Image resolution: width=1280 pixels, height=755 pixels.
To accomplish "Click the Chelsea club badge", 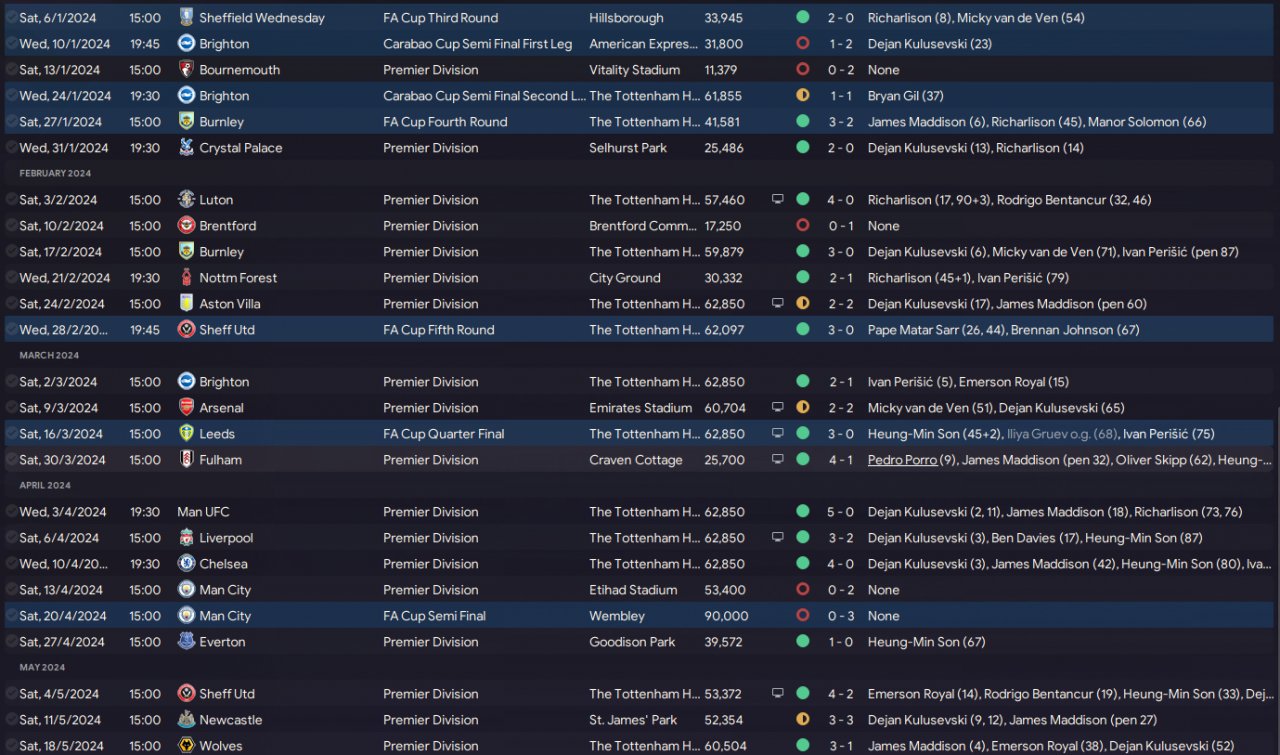I will (186, 564).
